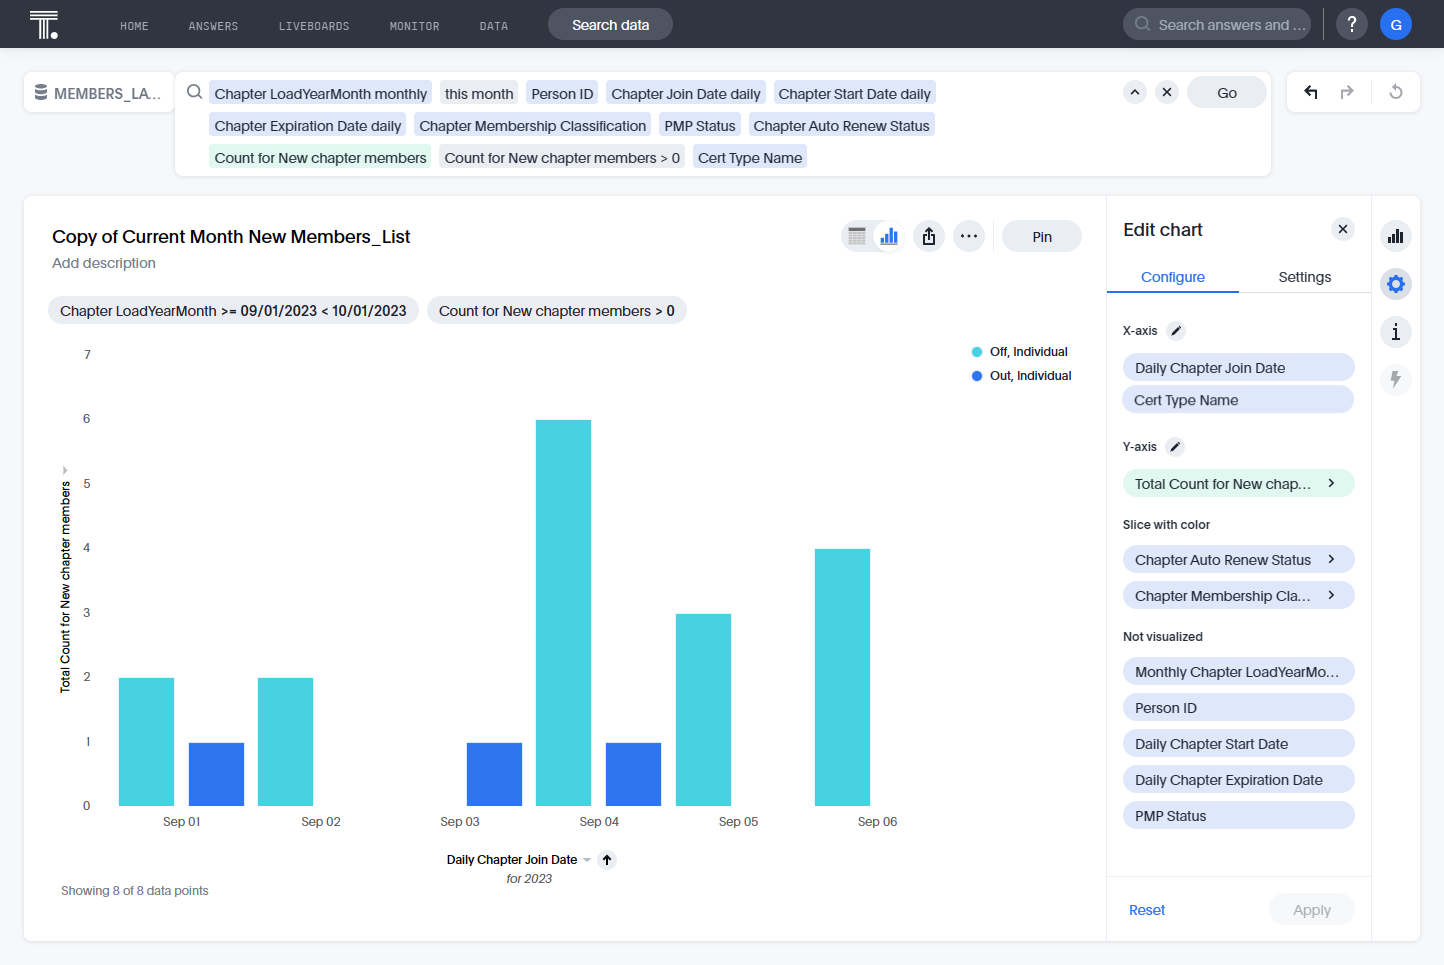Open the chart type sidebar icon
Screen dimensions: 1444x965
click(1396, 236)
